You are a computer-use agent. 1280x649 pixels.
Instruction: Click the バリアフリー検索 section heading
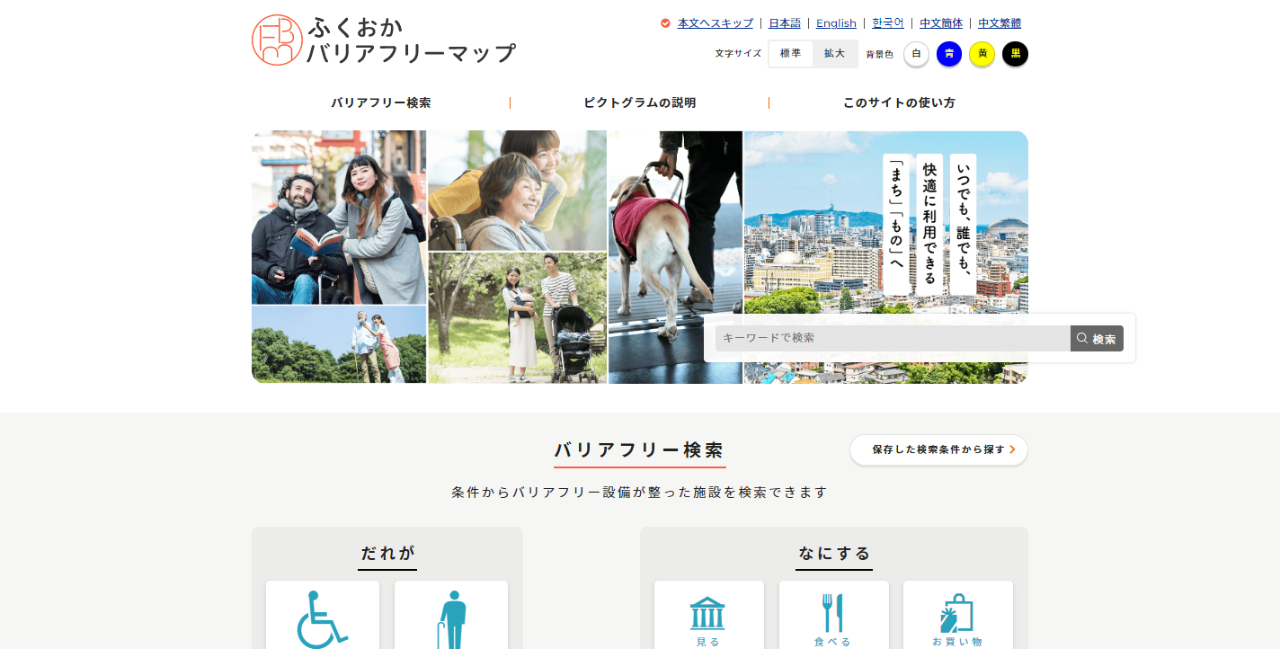click(640, 450)
